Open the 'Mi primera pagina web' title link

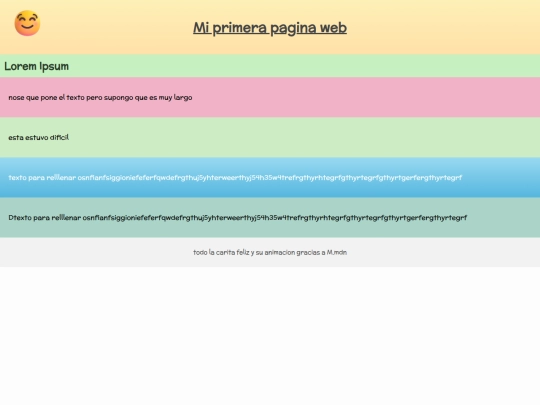[270, 28]
